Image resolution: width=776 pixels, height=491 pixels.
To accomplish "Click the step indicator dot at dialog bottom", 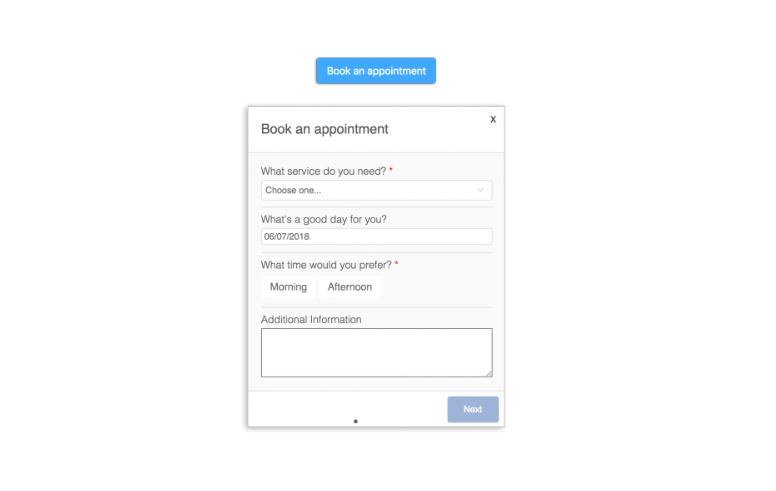I will pos(356,422).
